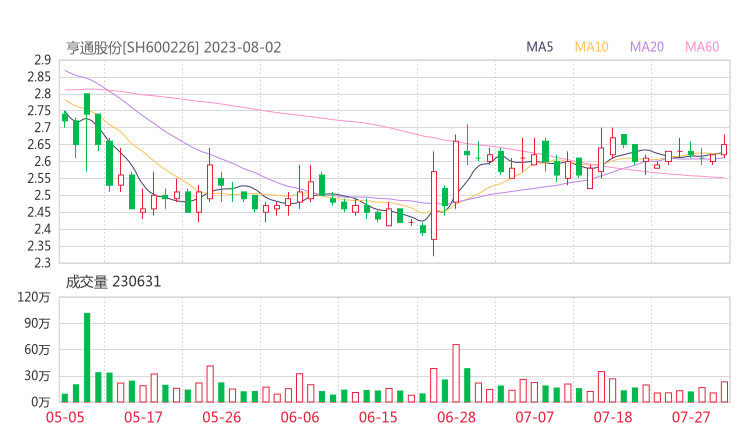Click the 2.8 price axis label

tap(42, 94)
